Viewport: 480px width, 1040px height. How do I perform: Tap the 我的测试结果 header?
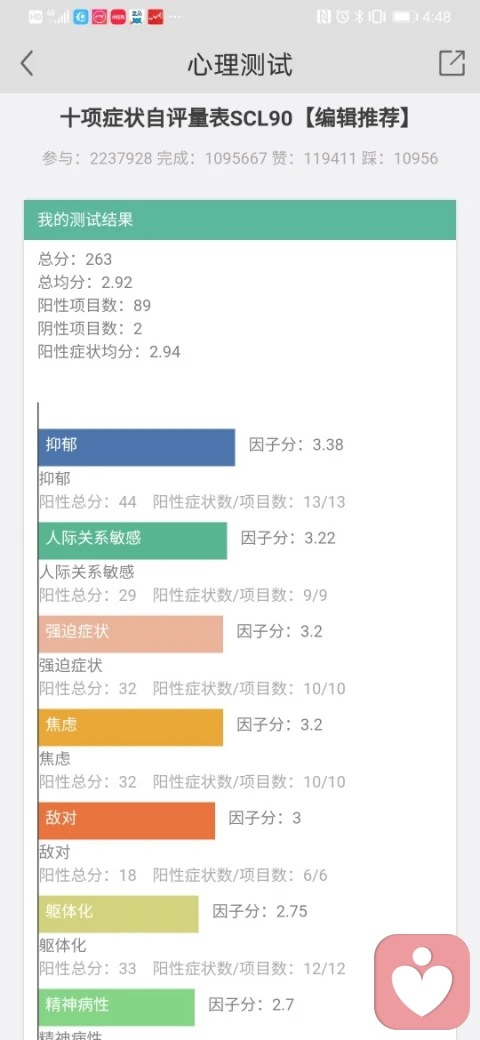[x=240, y=220]
